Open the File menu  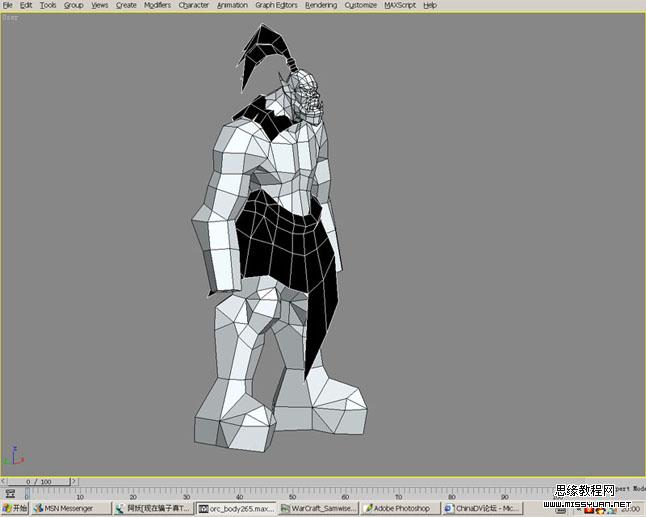[7, 5]
